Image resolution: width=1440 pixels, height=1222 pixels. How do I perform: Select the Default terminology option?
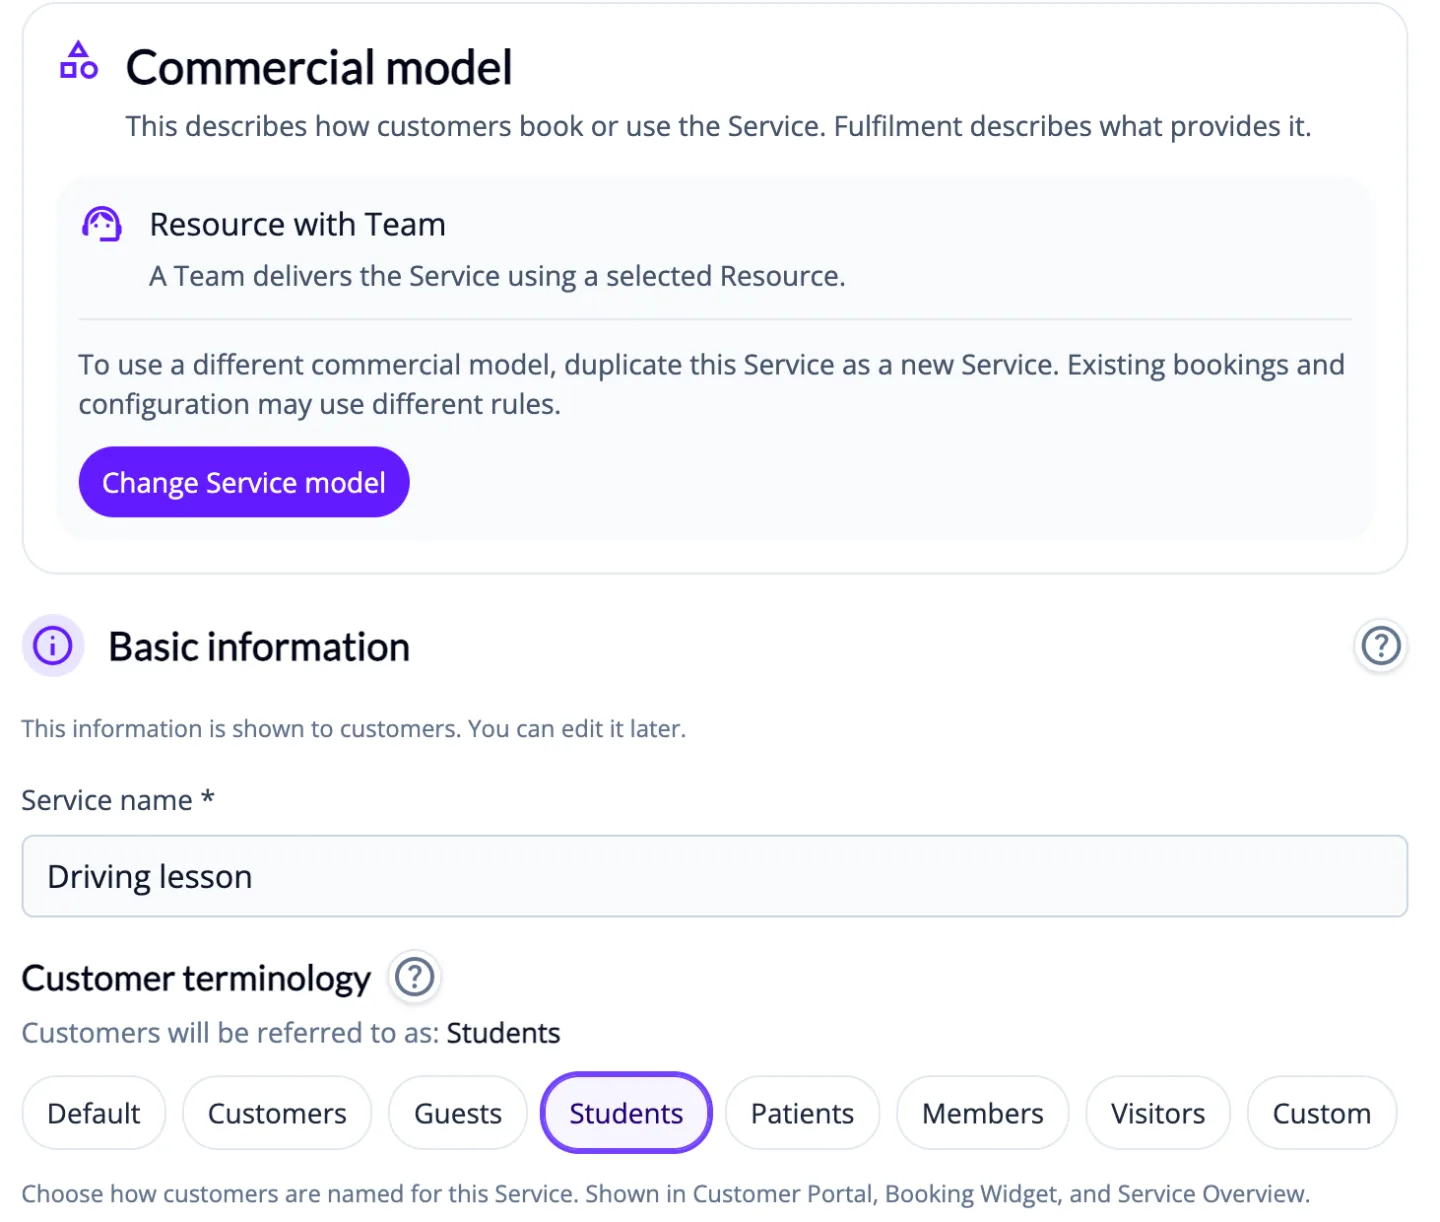[x=94, y=1113]
